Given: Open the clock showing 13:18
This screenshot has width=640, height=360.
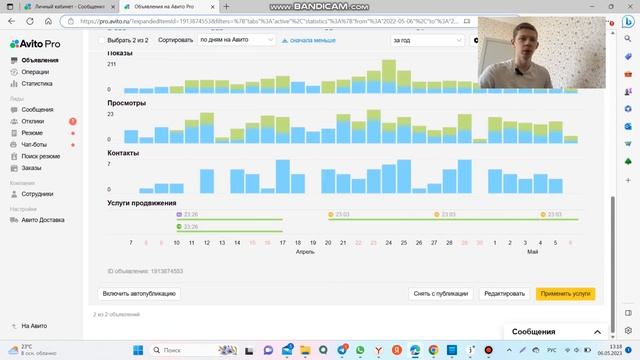Looking at the screenshot, I should [610, 350].
